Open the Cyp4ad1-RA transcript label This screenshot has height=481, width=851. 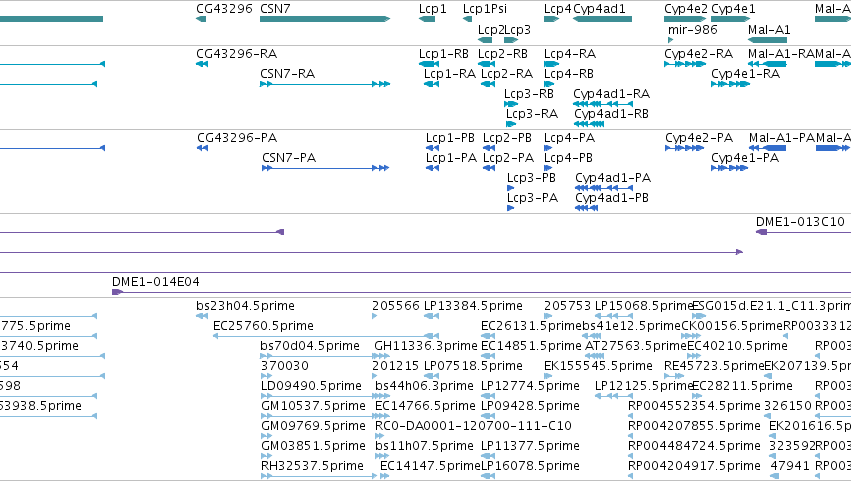click(x=612, y=94)
